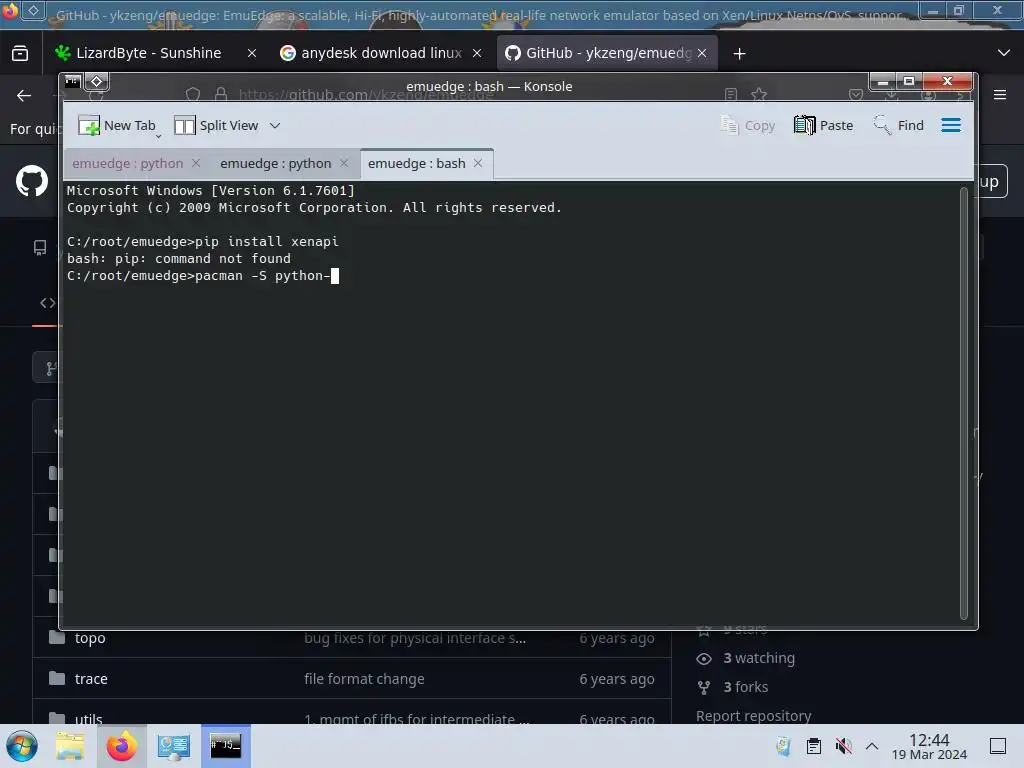Viewport: 1024px width, 768px height.
Task: Open clipboard tray icon
Action: [x=814, y=746]
